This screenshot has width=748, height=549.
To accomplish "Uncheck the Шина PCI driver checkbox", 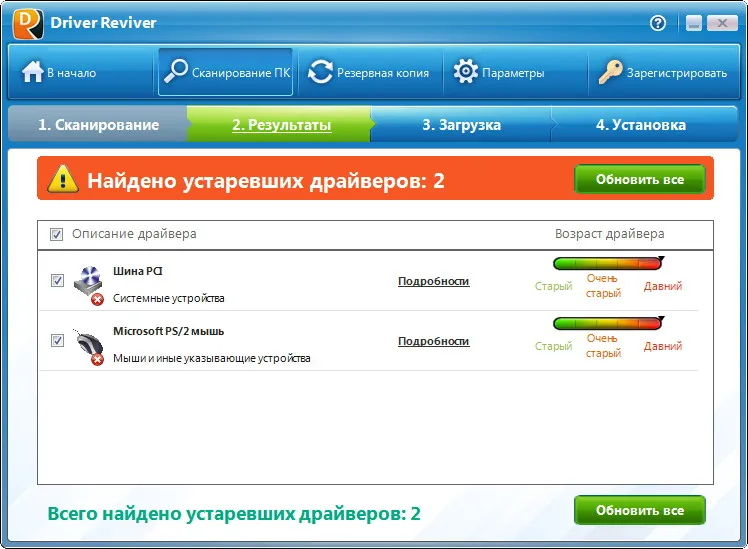I will click(x=57, y=280).
